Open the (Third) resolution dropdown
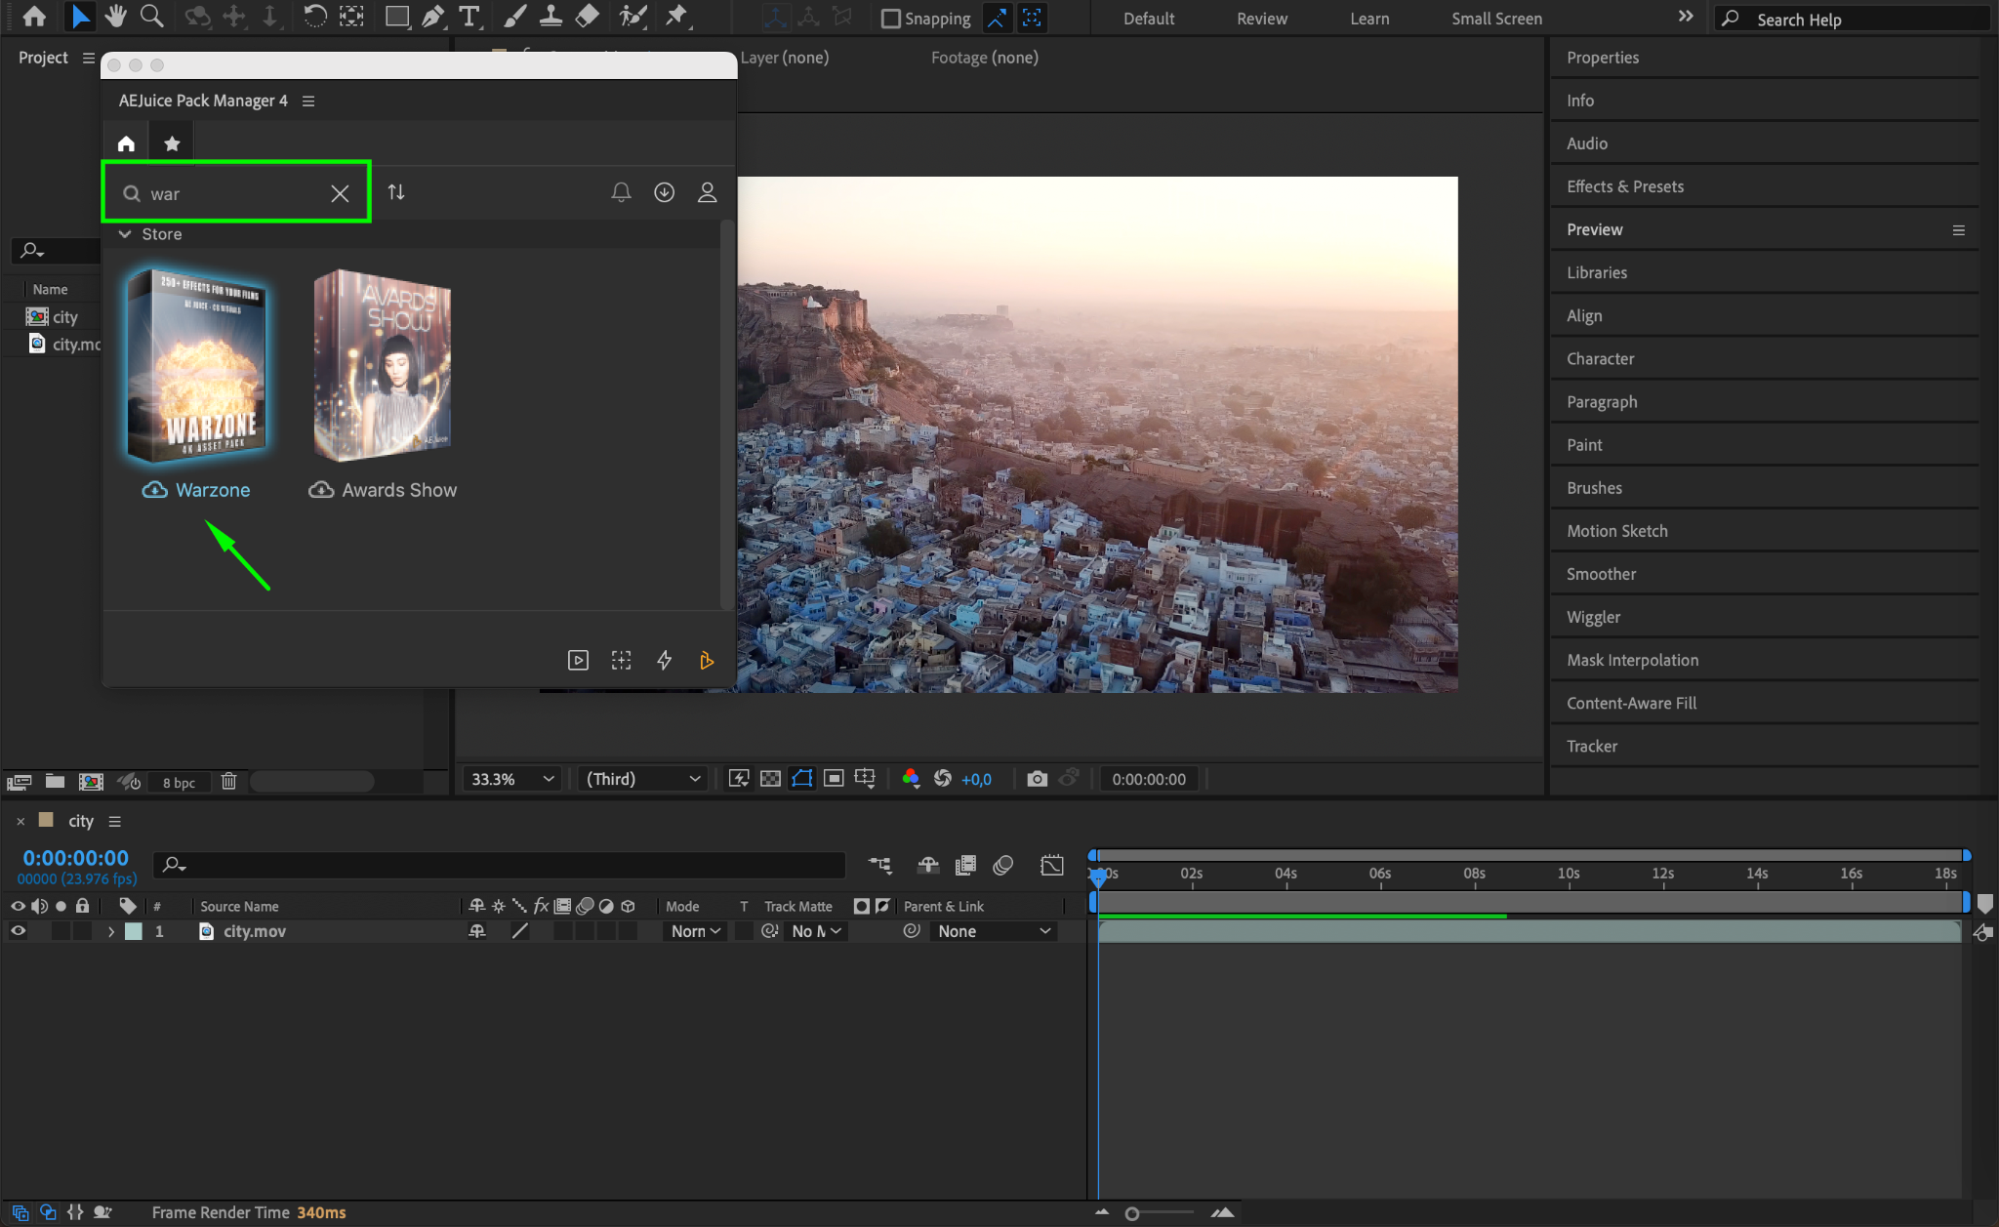This screenshot has width=1999, height=1227. coord(643,779)
